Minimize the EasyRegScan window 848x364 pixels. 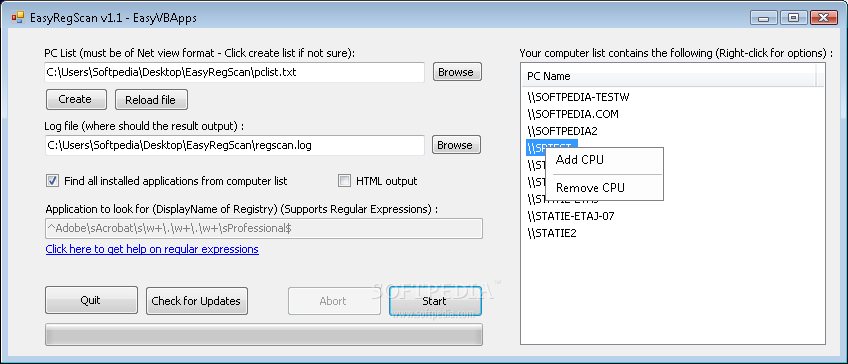click(764, 17)
